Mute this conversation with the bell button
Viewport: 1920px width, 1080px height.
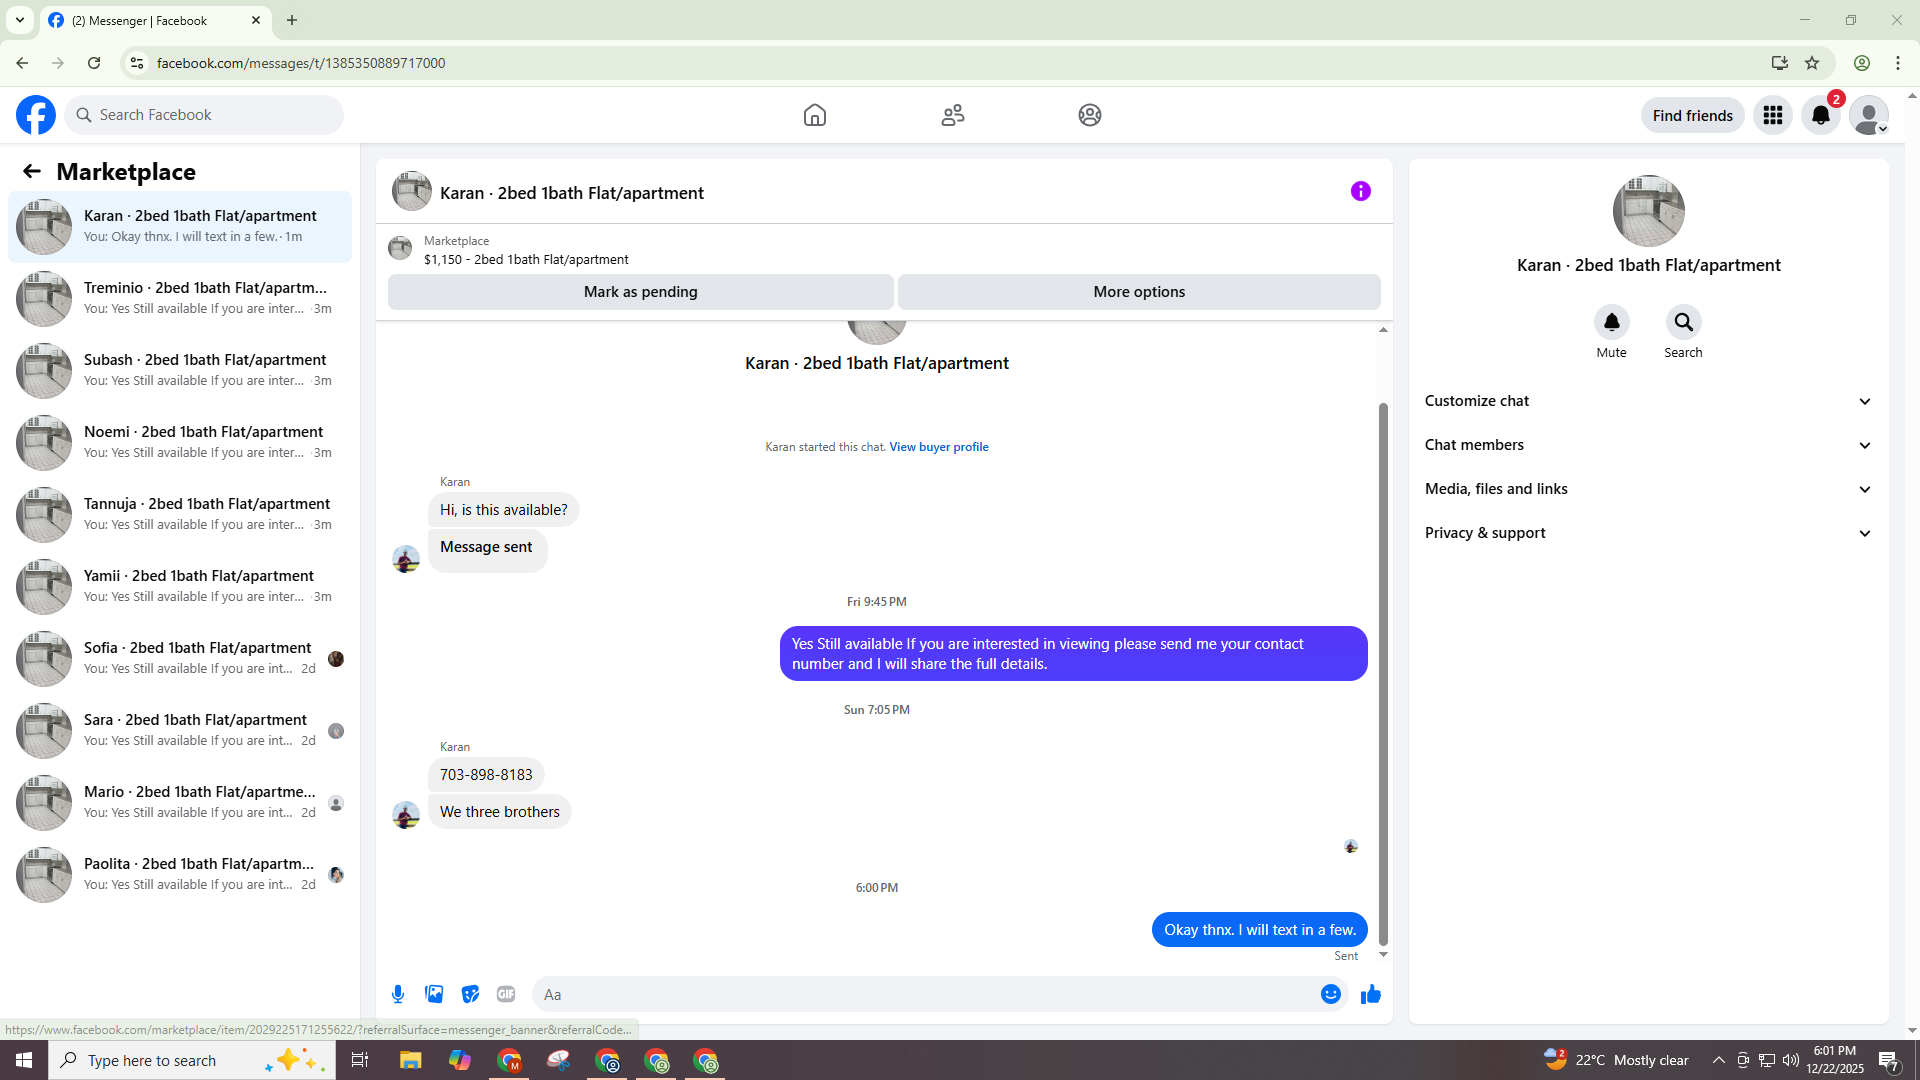[x=1611, y=322]
